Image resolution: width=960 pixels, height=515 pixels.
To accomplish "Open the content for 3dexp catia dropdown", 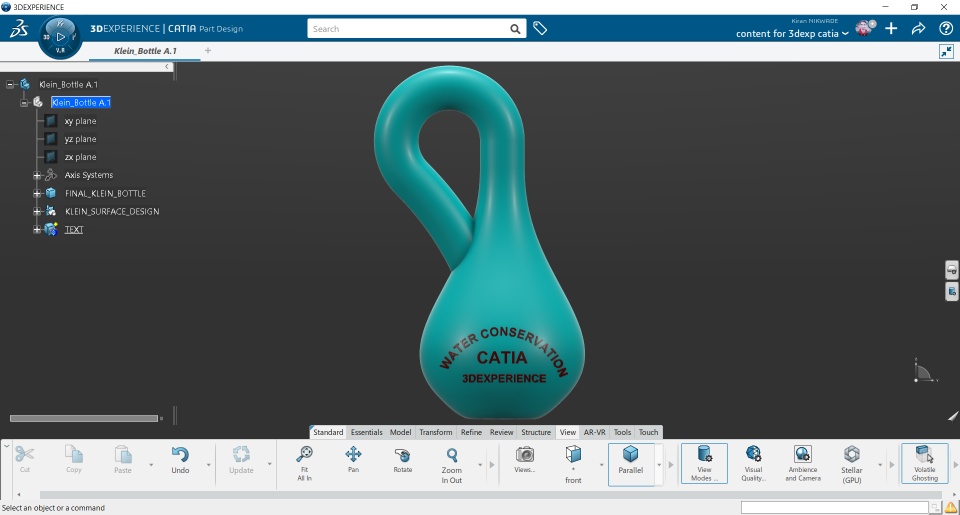I will tap(792, 34).
